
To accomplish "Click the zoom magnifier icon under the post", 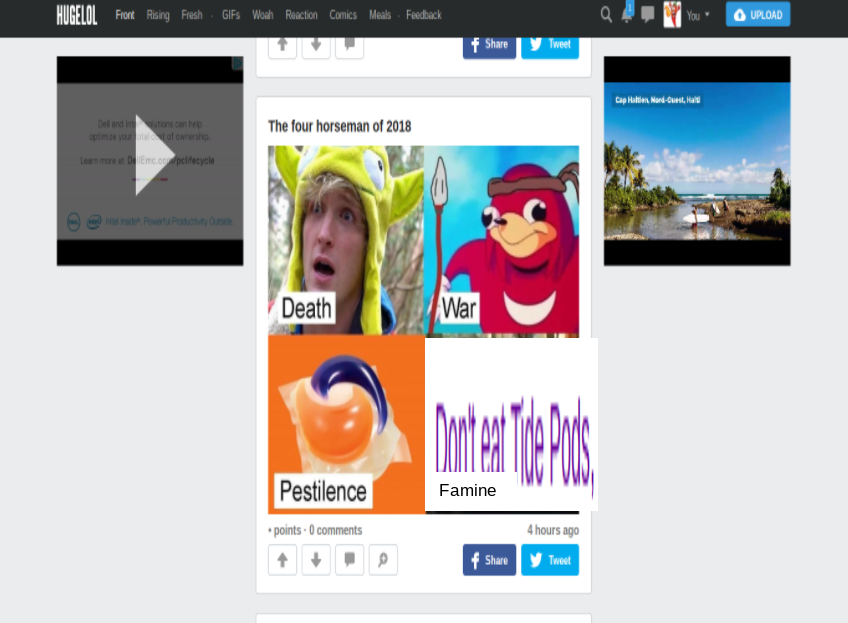I will point(383,560).
